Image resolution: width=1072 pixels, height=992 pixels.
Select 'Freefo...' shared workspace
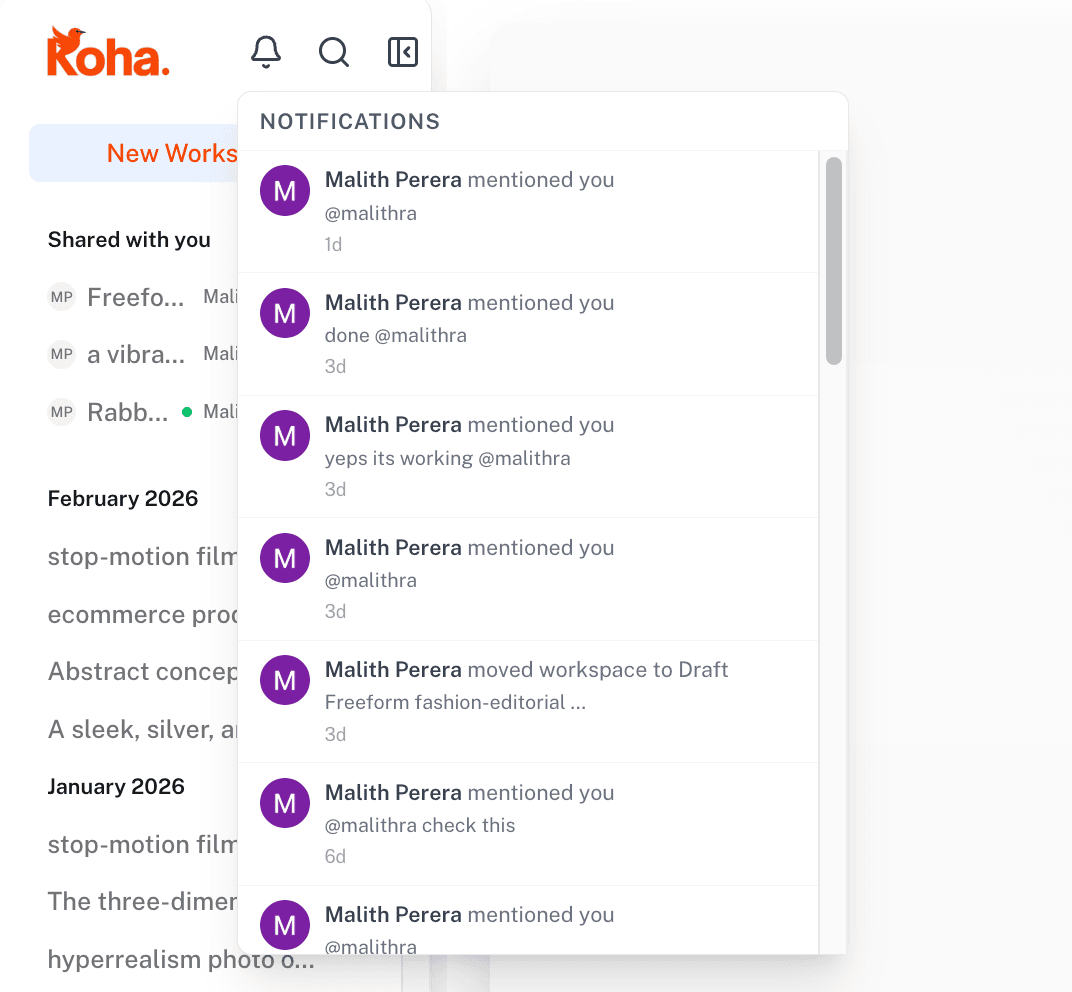point(136,297)
